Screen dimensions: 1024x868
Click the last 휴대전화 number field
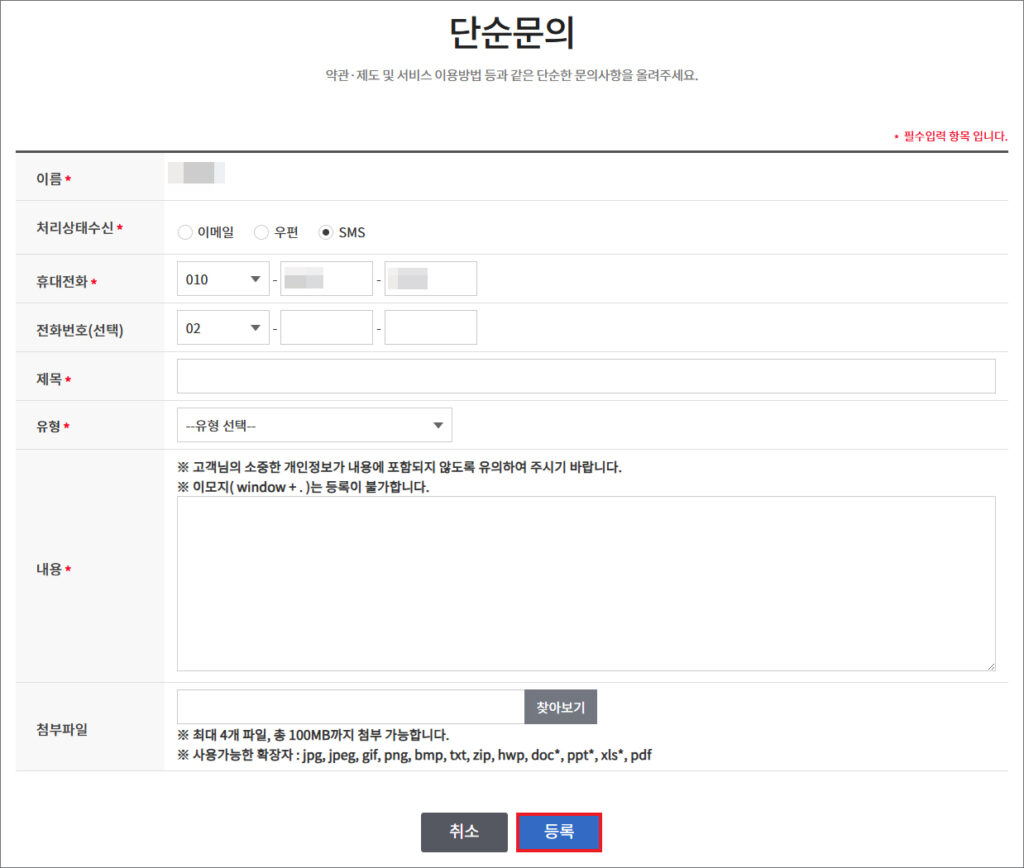[x=430, y=279]
